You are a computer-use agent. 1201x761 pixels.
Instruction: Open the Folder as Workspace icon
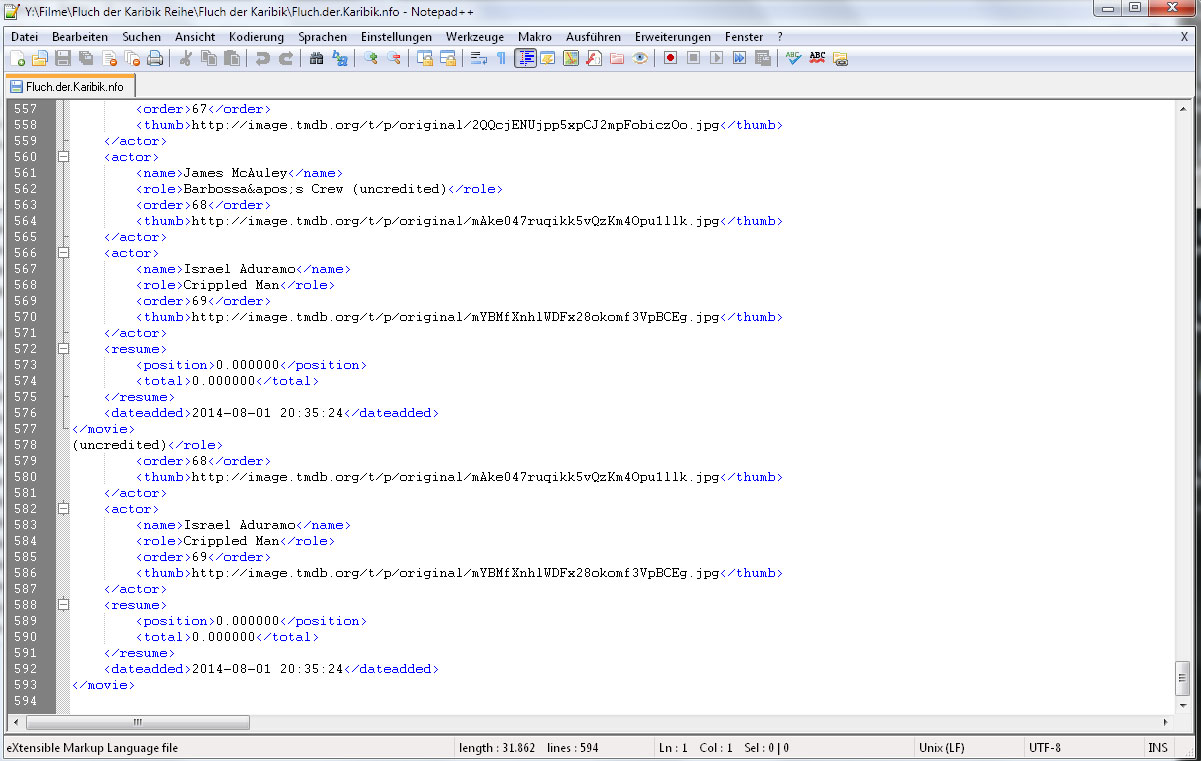coord(617,59)
